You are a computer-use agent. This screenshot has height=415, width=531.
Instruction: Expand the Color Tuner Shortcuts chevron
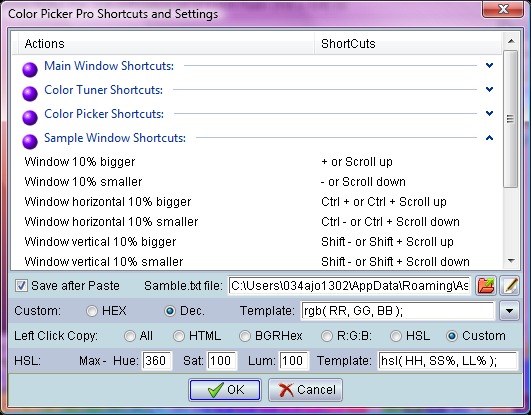point(489,89)
